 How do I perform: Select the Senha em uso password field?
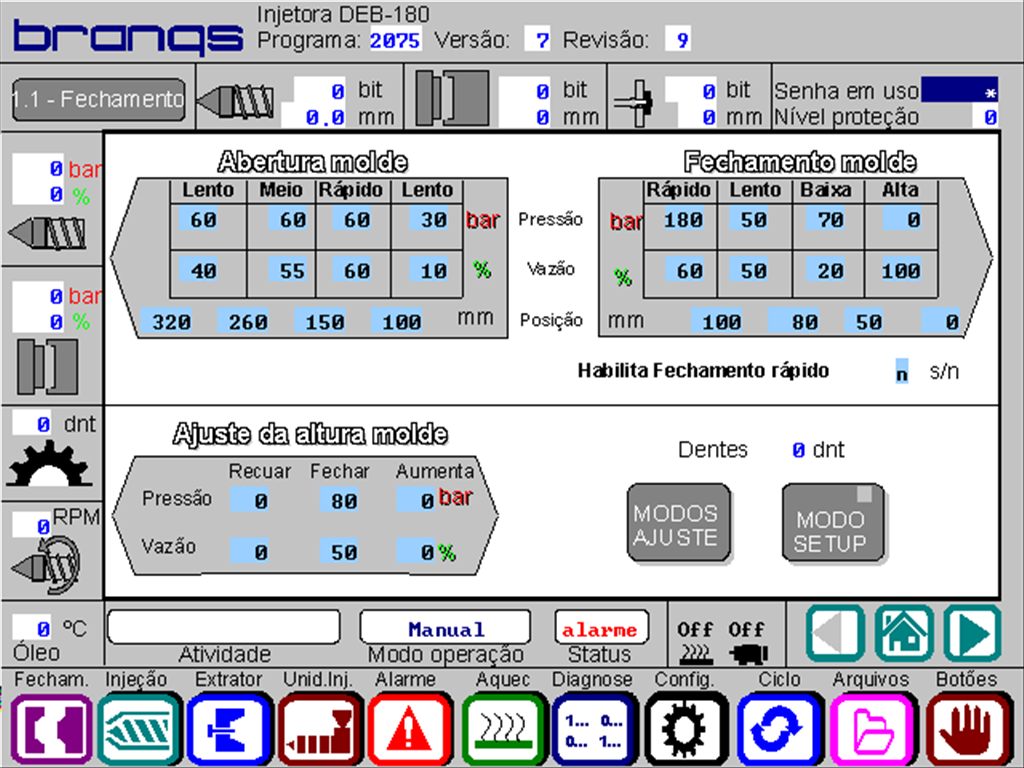tap(959, 91)
